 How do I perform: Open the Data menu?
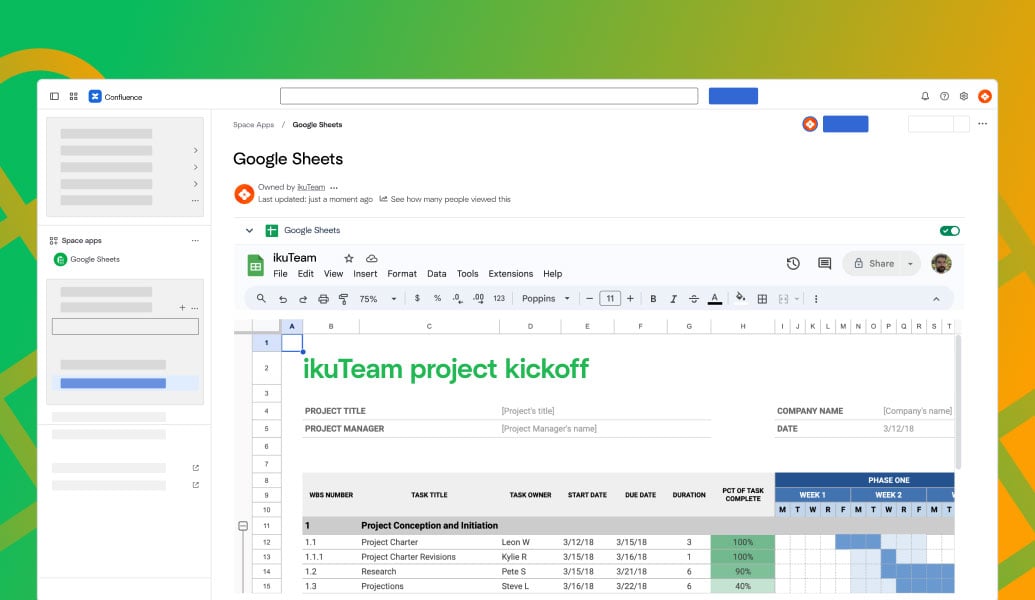click(x=436, y=273)
